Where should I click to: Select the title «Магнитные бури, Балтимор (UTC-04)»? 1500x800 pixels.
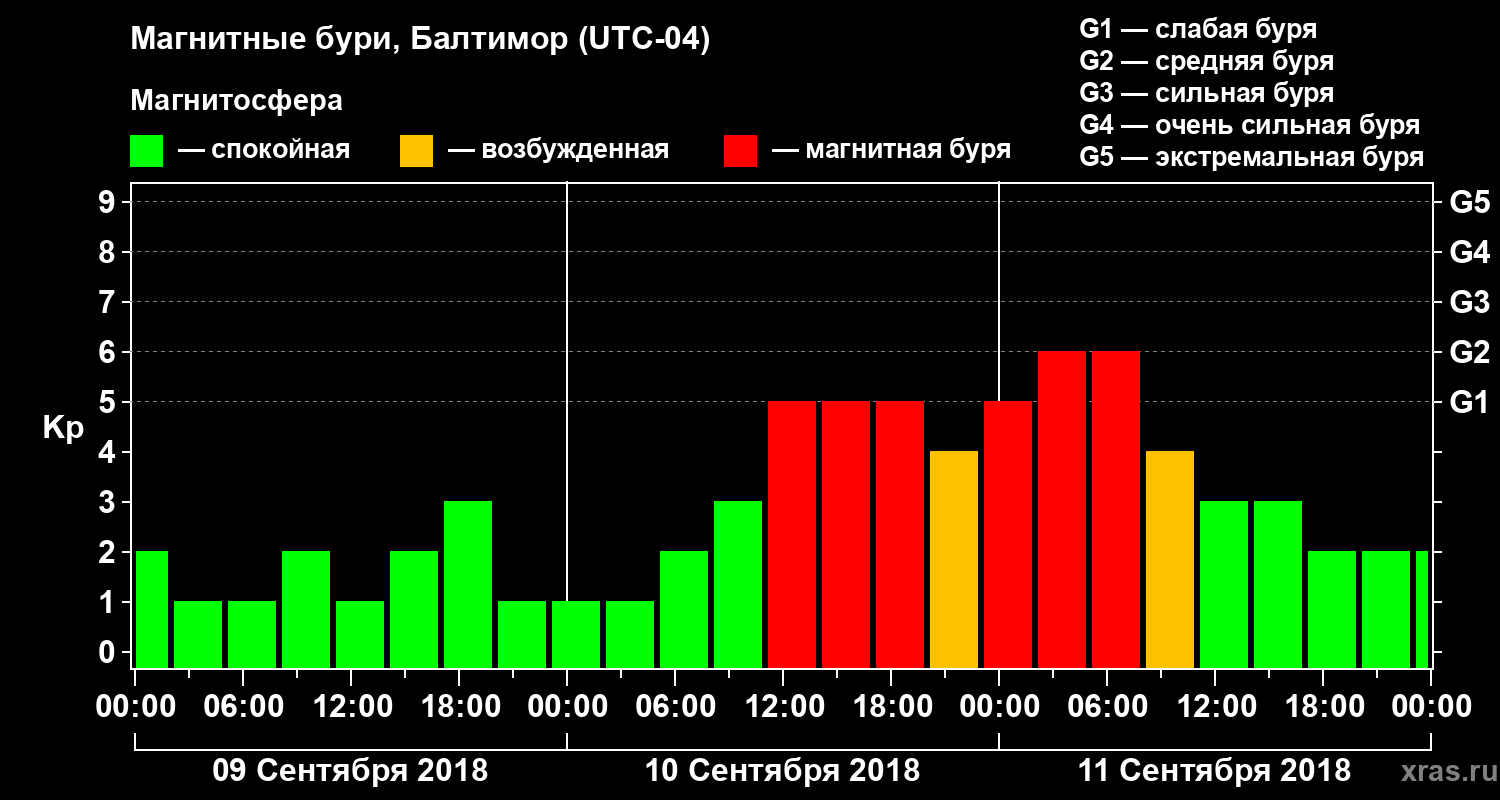coord(420,41)
